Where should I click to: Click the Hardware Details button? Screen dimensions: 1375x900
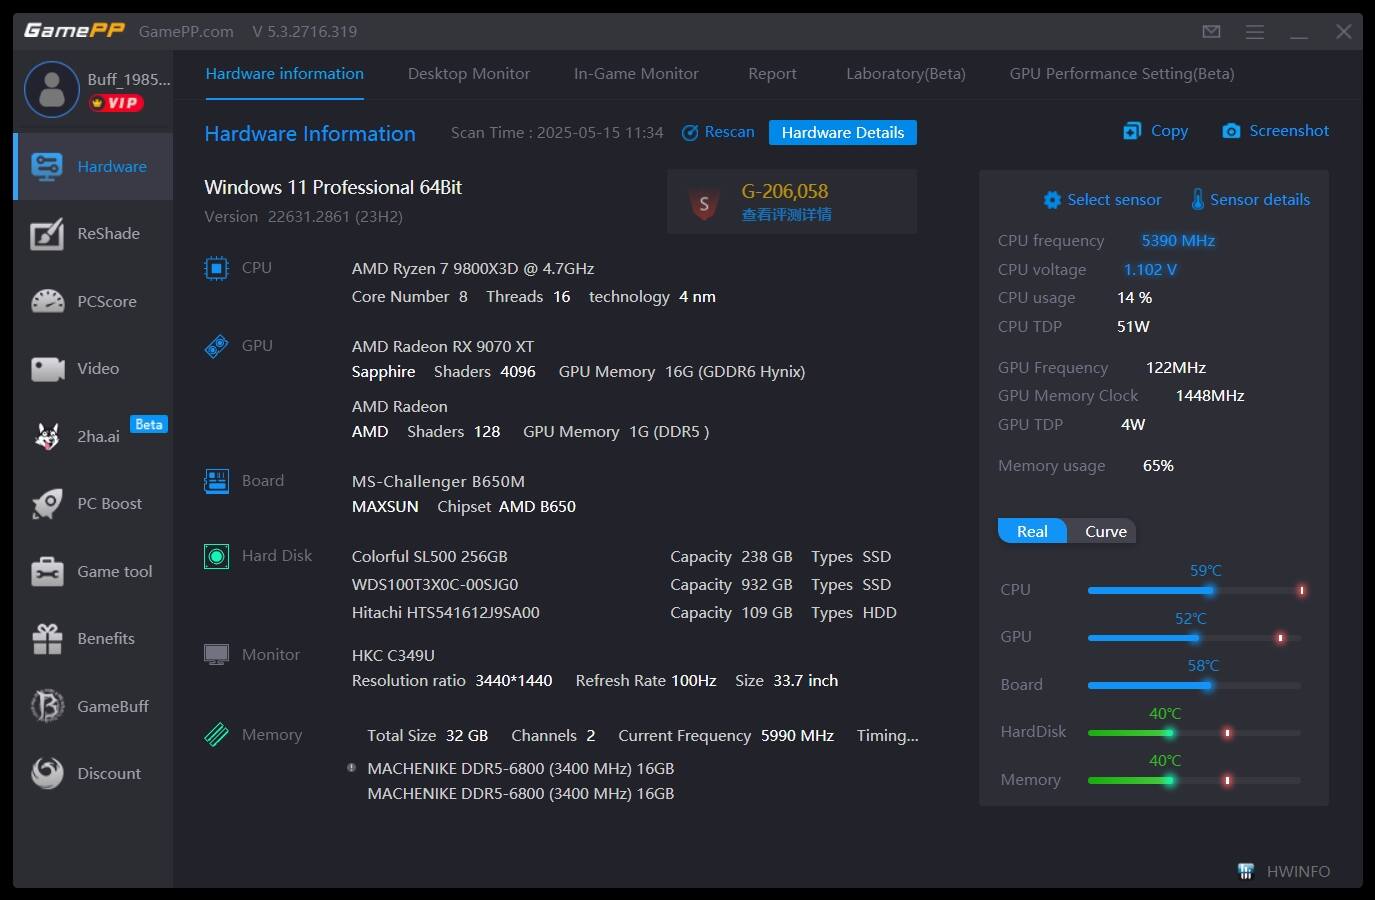coord(843,133)
